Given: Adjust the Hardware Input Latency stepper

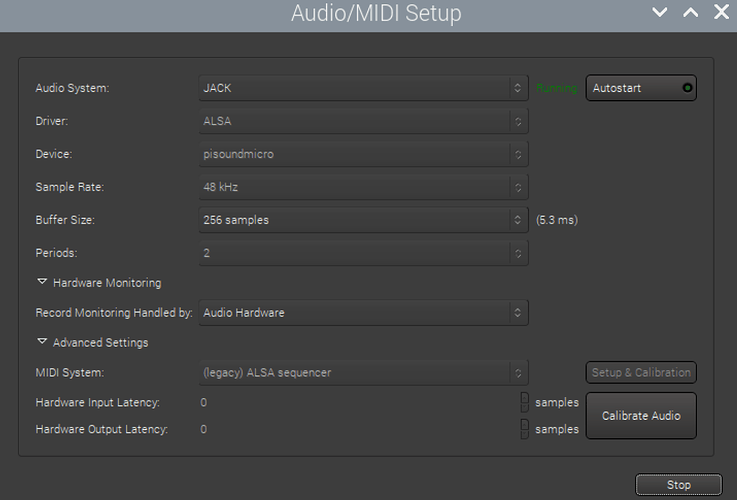Looking at the screenshot, I should 525,402.
